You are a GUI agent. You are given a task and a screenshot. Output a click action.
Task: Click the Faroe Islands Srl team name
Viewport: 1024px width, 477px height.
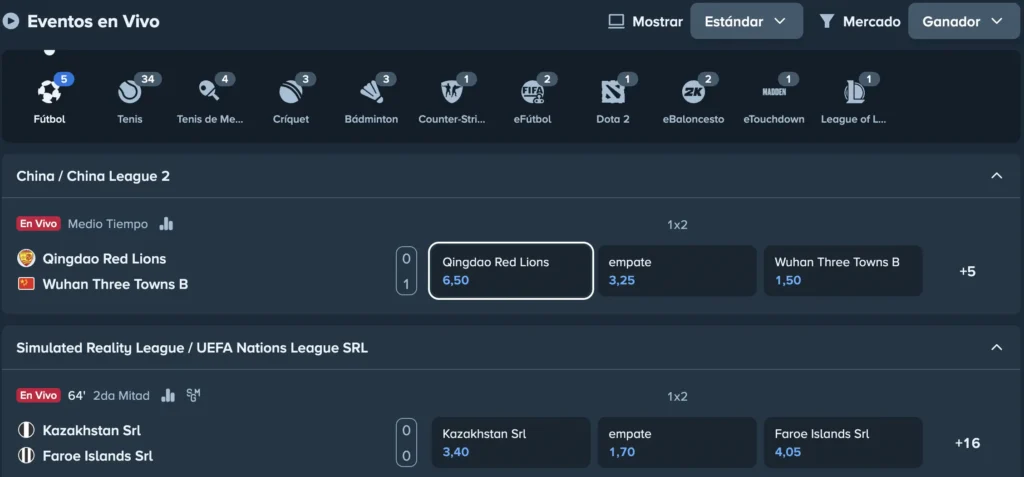pos(98,455)
